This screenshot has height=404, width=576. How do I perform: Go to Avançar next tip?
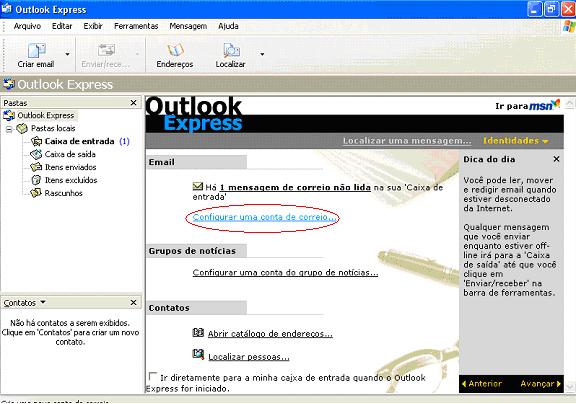(540, 383)
